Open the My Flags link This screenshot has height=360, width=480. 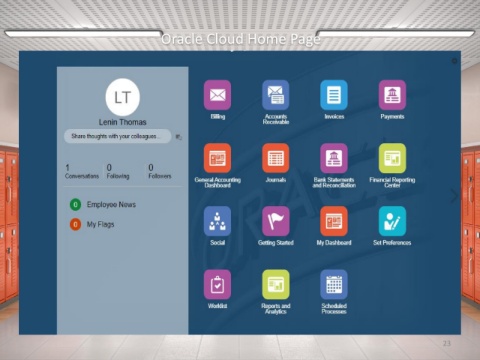(101, 224)
